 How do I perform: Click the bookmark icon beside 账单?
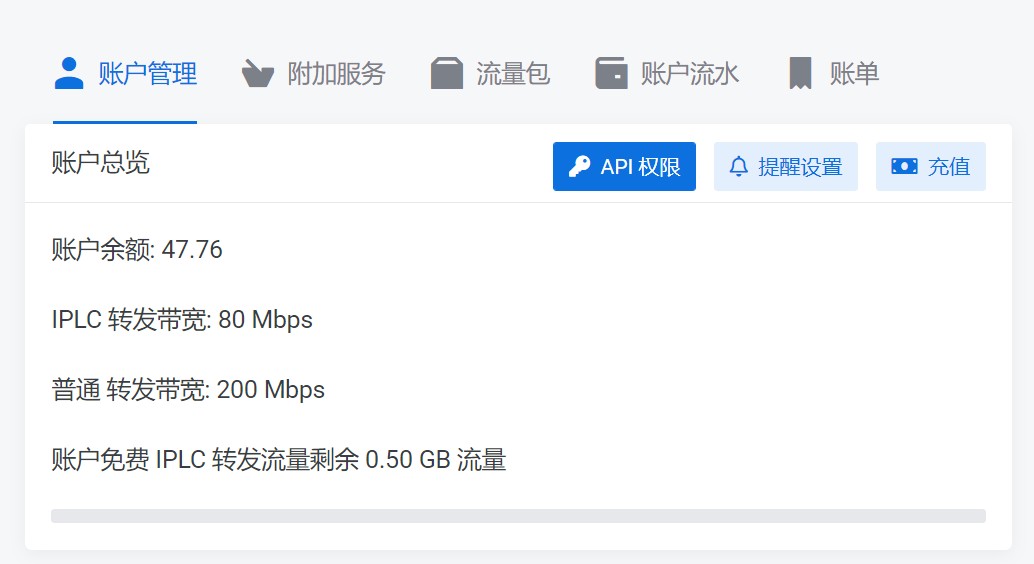click(801, 73)
